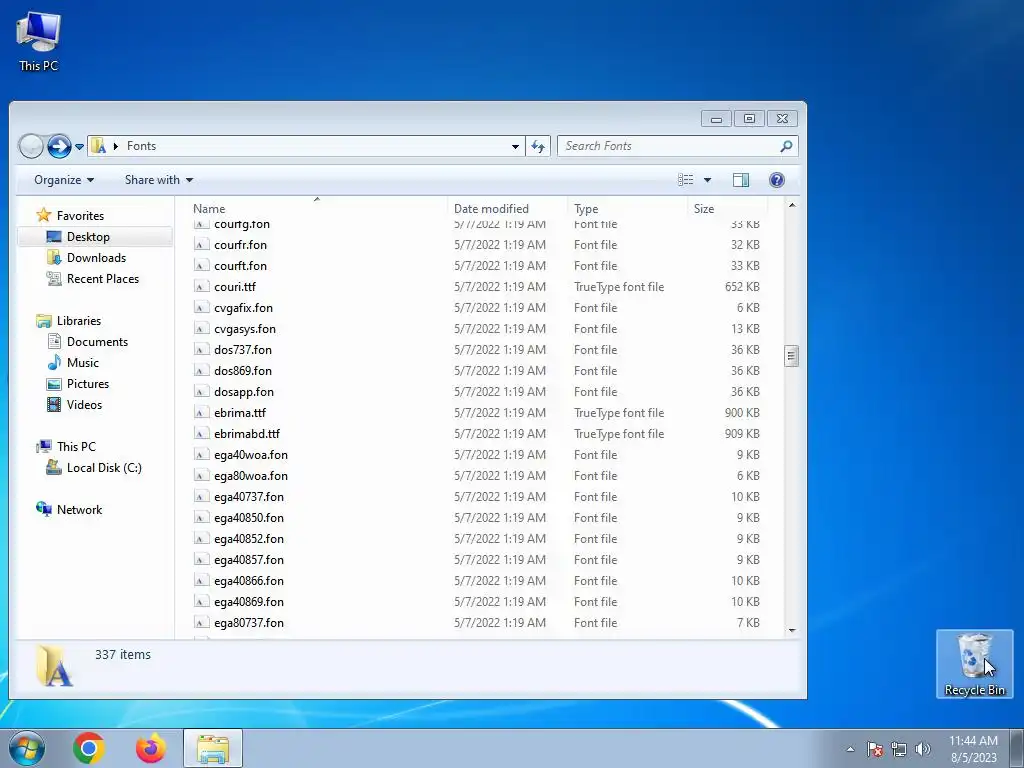Select the ega40869.fon file
Image resolution: width=1024 pixels, height=768 pixels.
point(249,601)
